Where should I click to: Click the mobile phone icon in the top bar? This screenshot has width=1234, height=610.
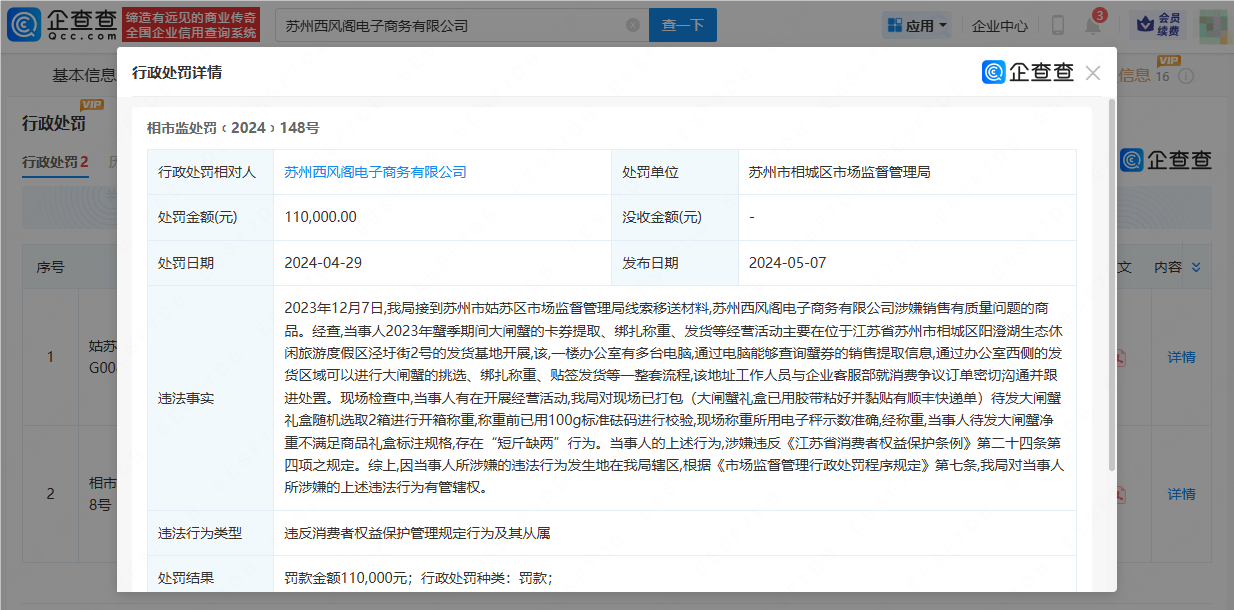coord(1058,25)
